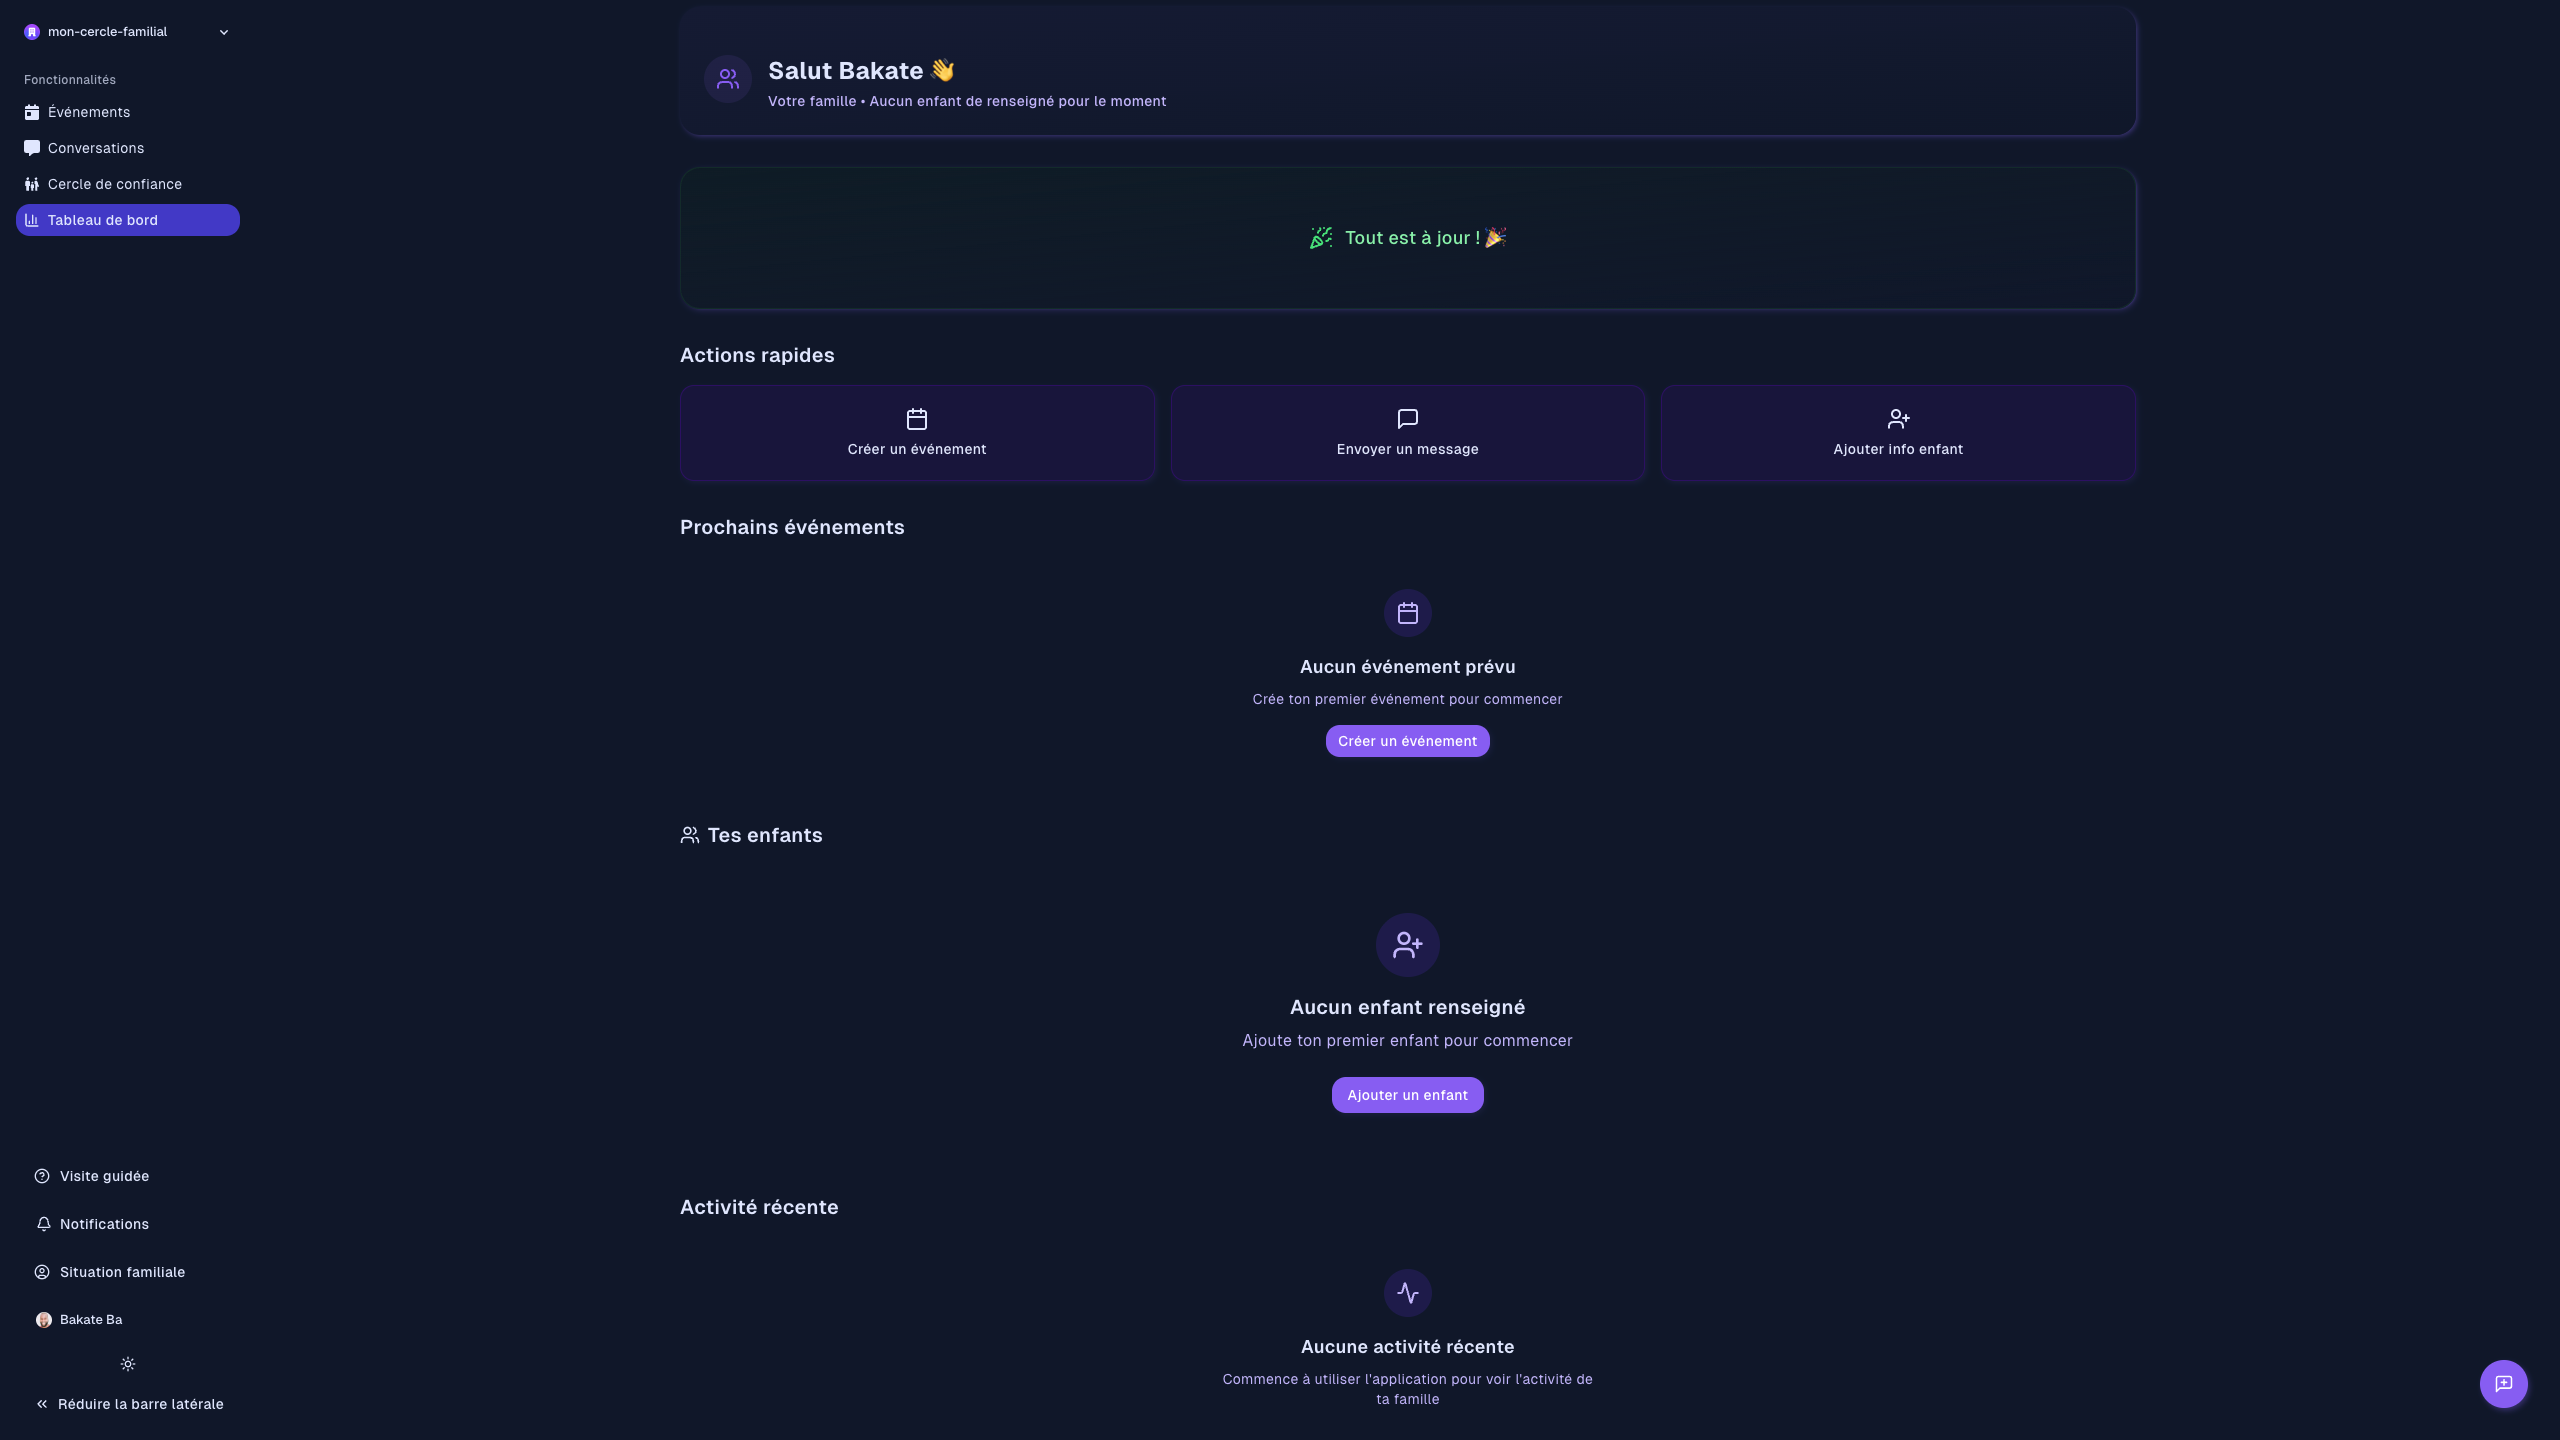
Task: Click the Notifications bell icon
Action: (43, 1224)
